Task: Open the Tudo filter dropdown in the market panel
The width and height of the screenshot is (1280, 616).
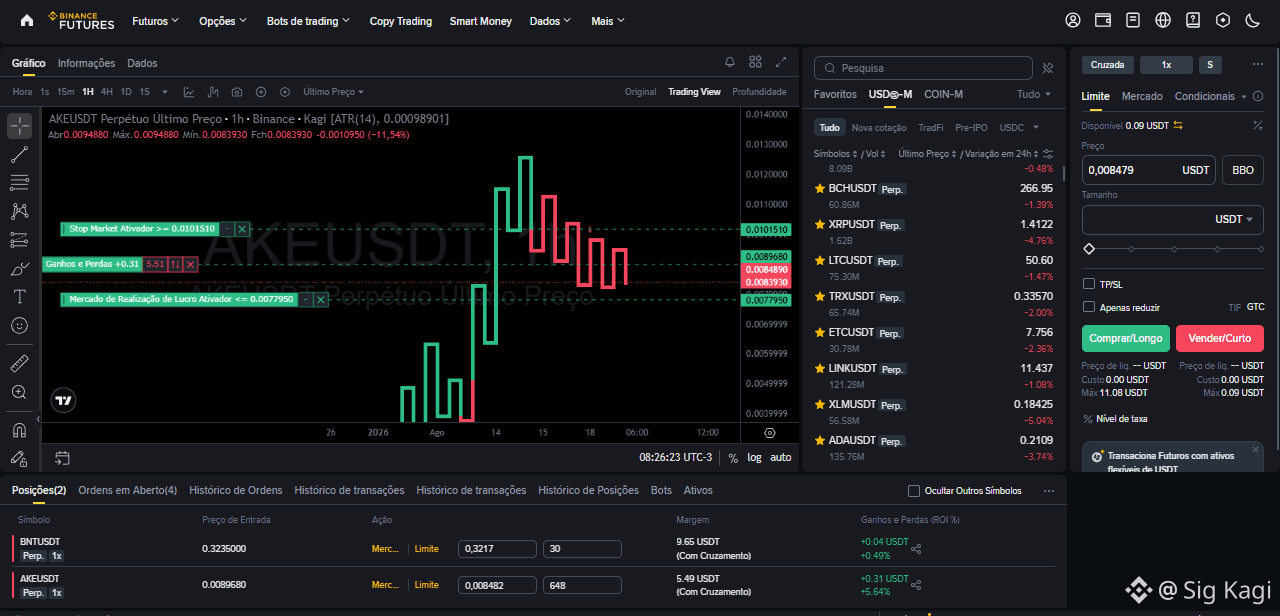Action: point(1034,94)
